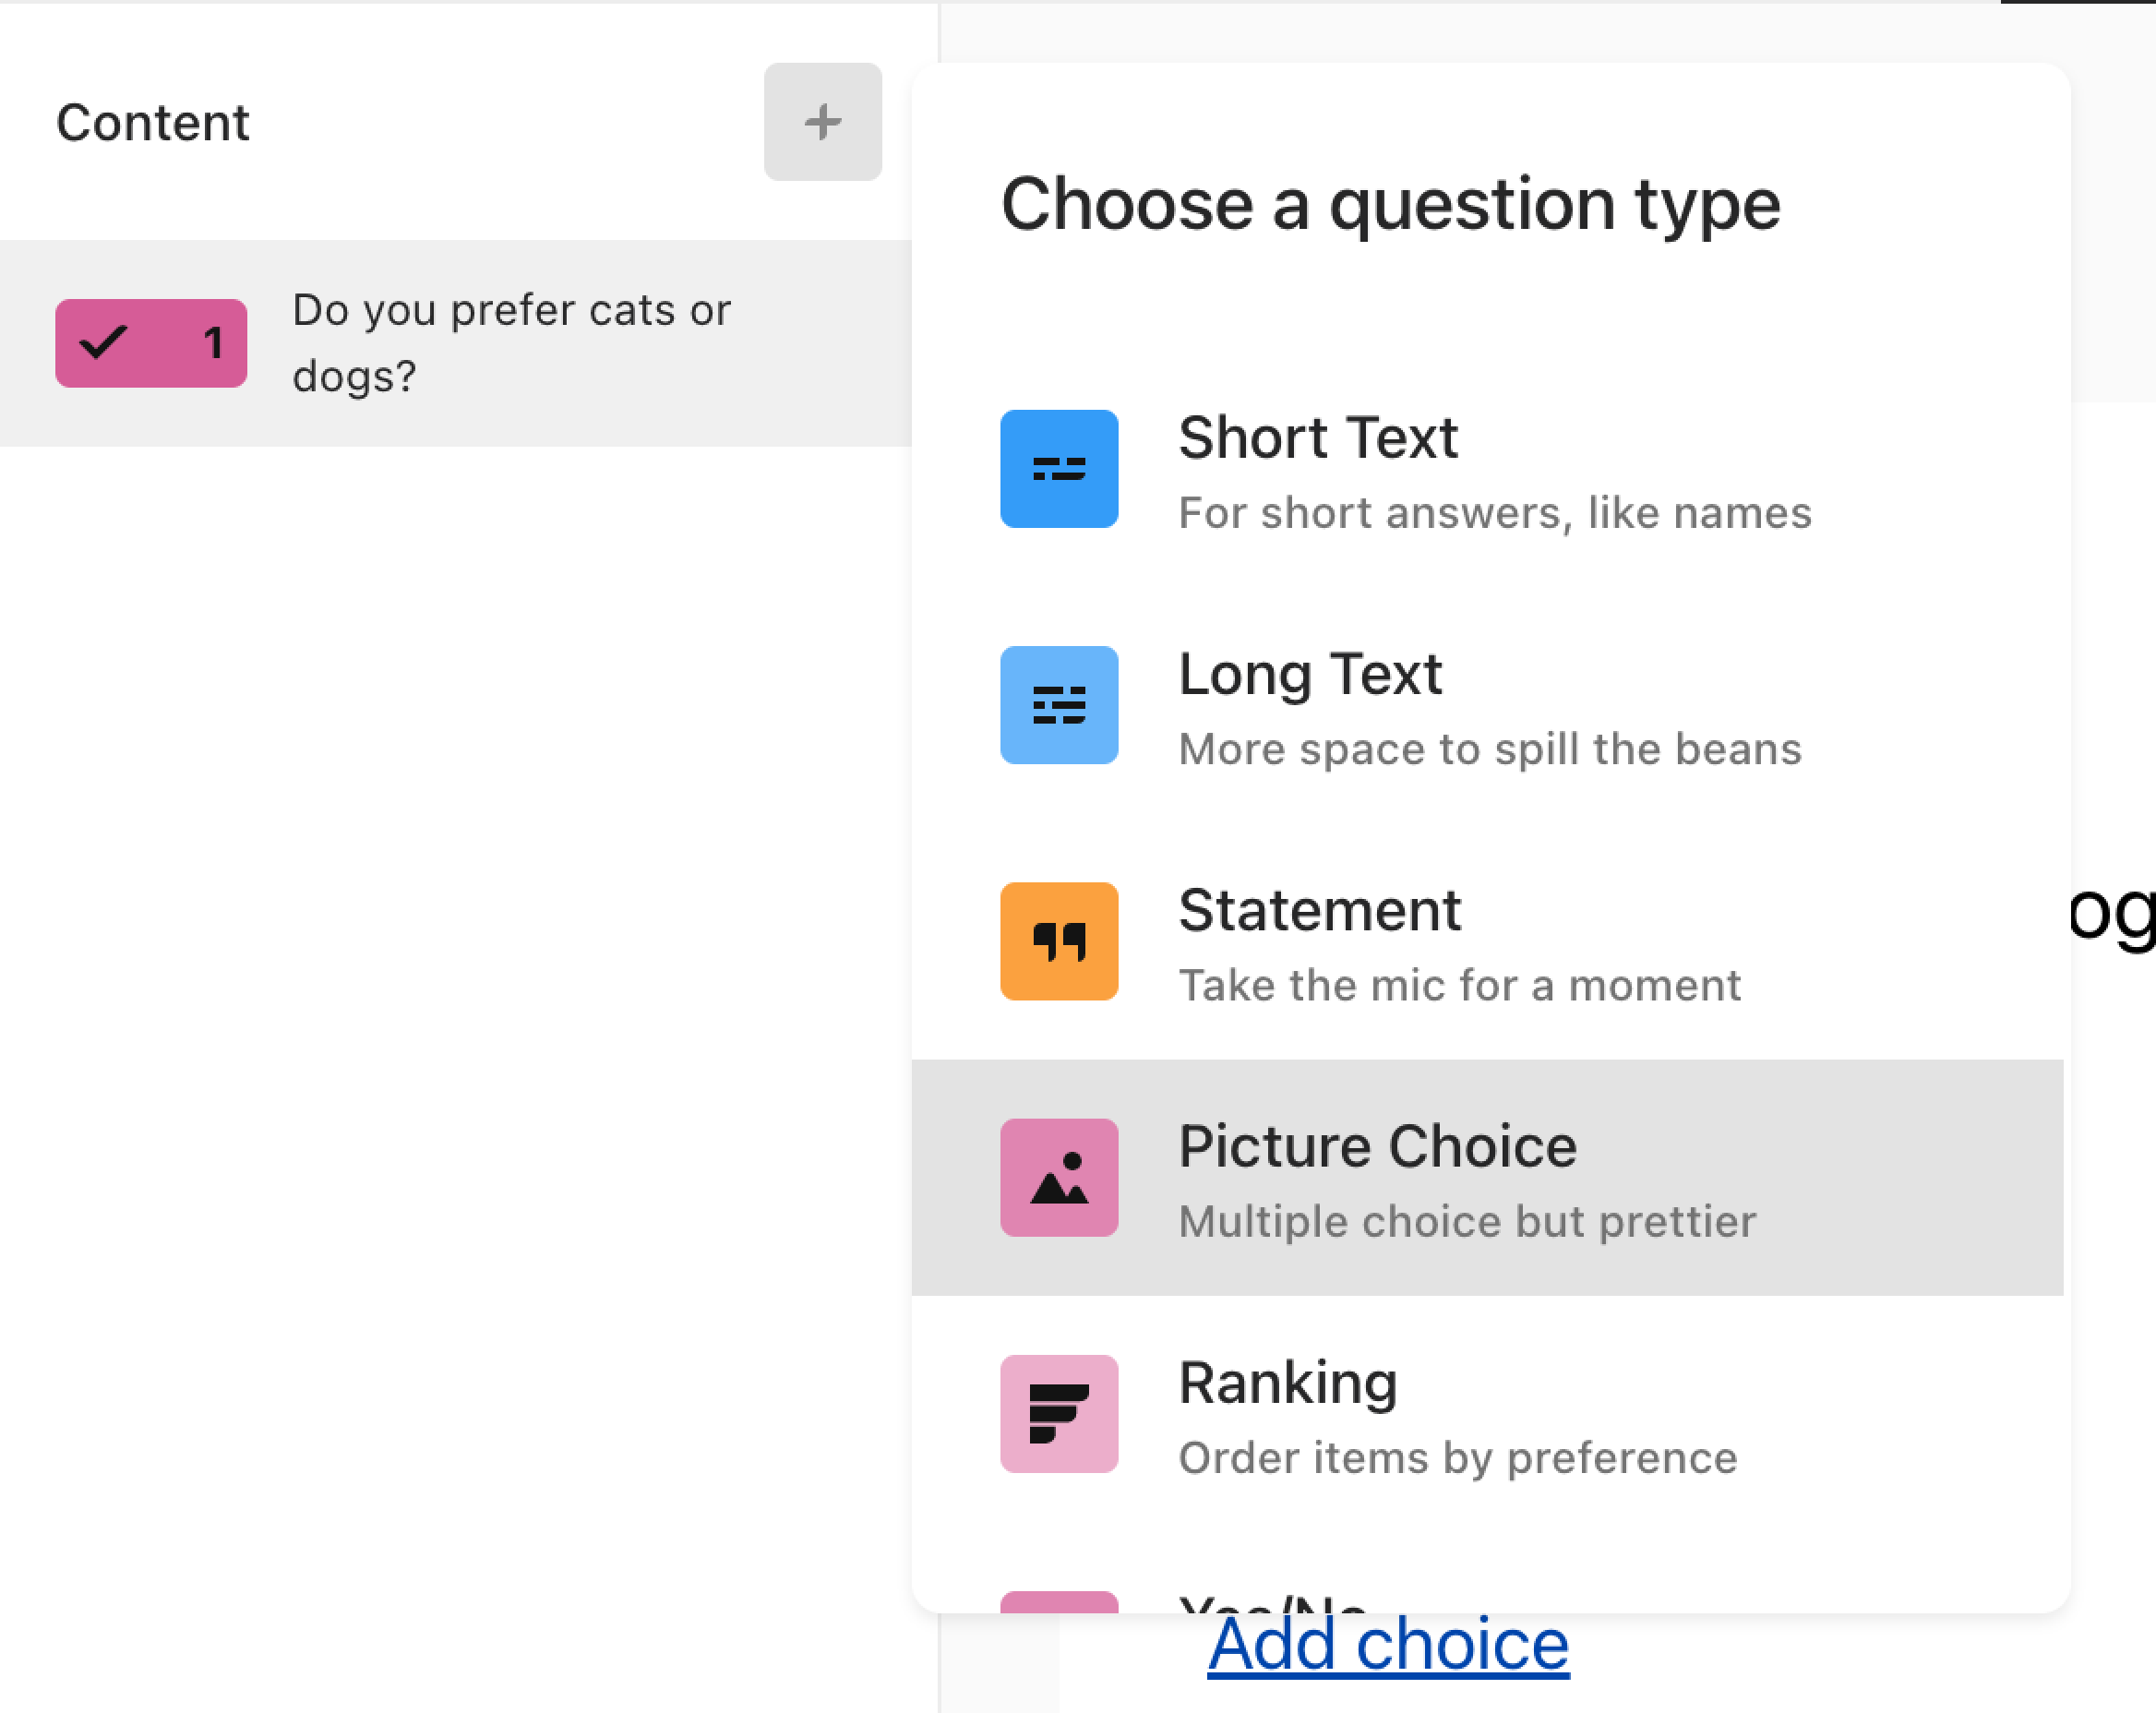Click "More space to spill the beans" text
Screen dimensions: 2156x1713
(1490, 750)
